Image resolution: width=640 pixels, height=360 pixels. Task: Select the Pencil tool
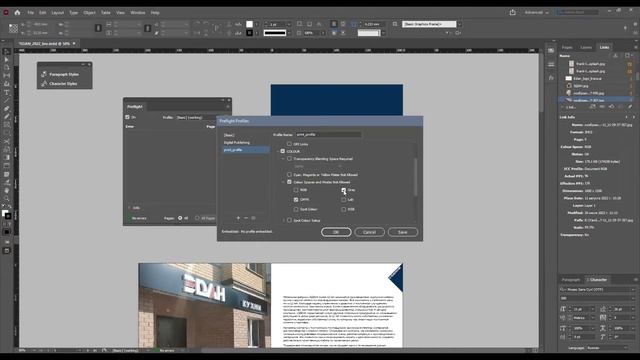7,117
